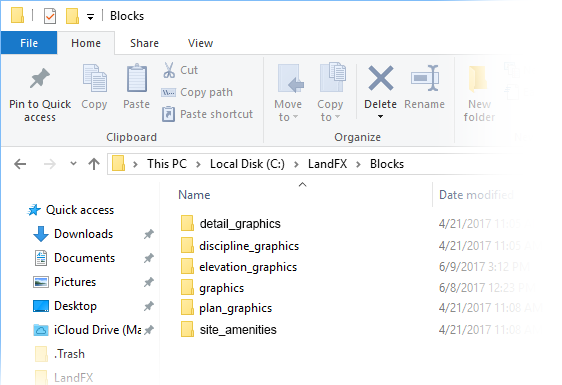Switch to the Share ribbon tab
Viewport: 562px width, 385px height.
tap(144, 43)
